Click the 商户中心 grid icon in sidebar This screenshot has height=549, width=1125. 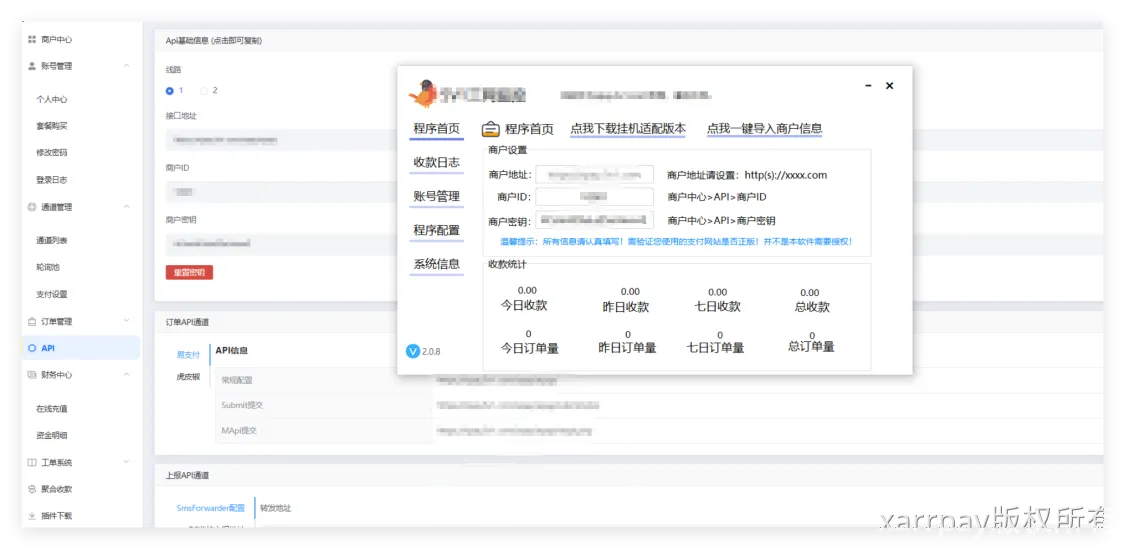(x=32, y=39)
